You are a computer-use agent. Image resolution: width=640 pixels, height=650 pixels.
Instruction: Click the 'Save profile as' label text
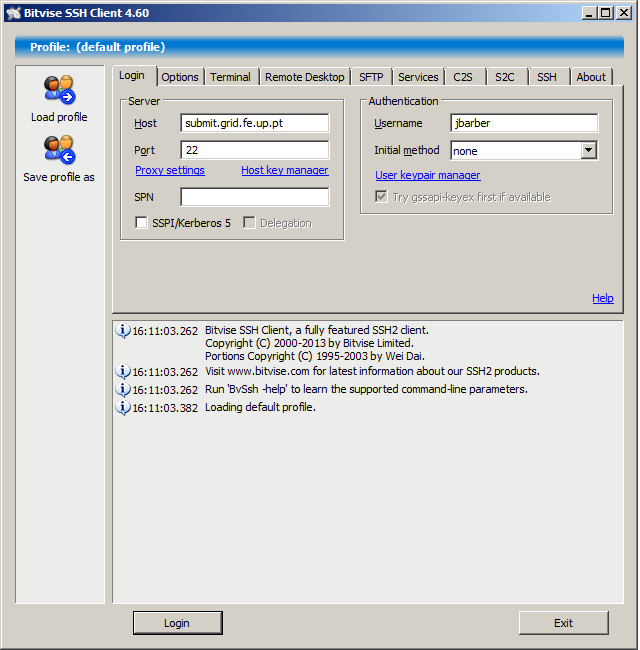(x=59, y=177)
